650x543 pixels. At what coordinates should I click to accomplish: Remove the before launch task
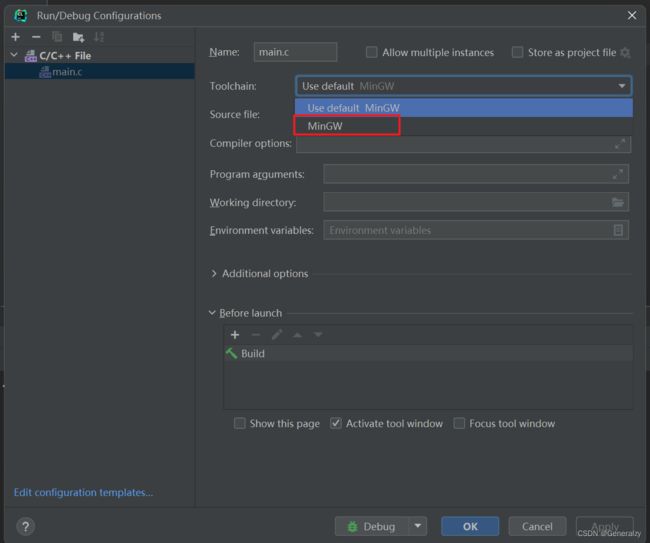(x=256, y=335)
